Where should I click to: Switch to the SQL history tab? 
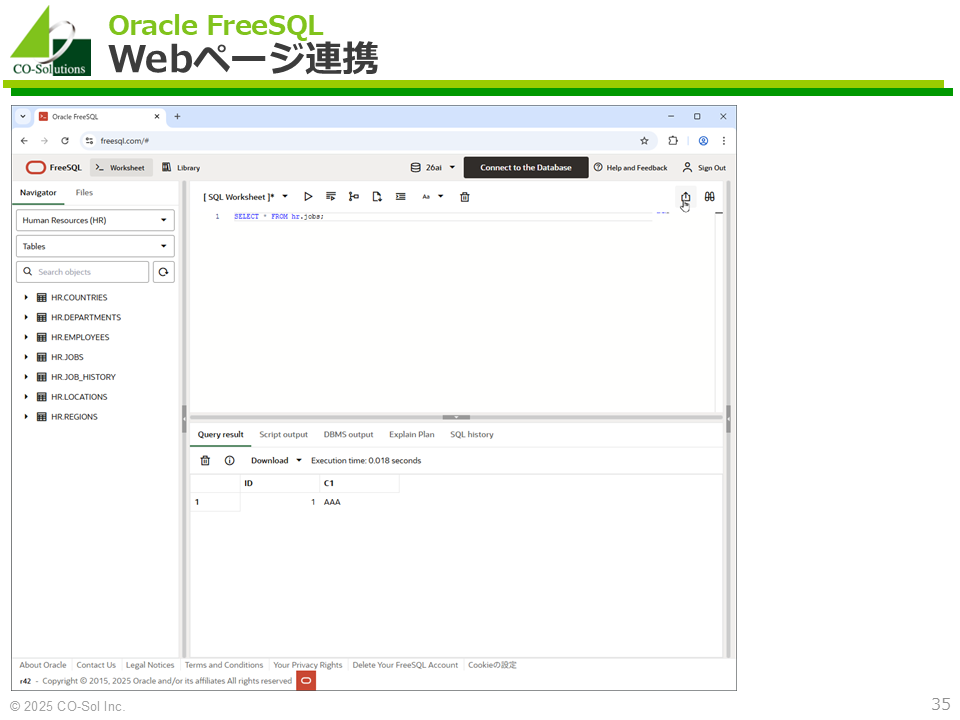point(471,435)
